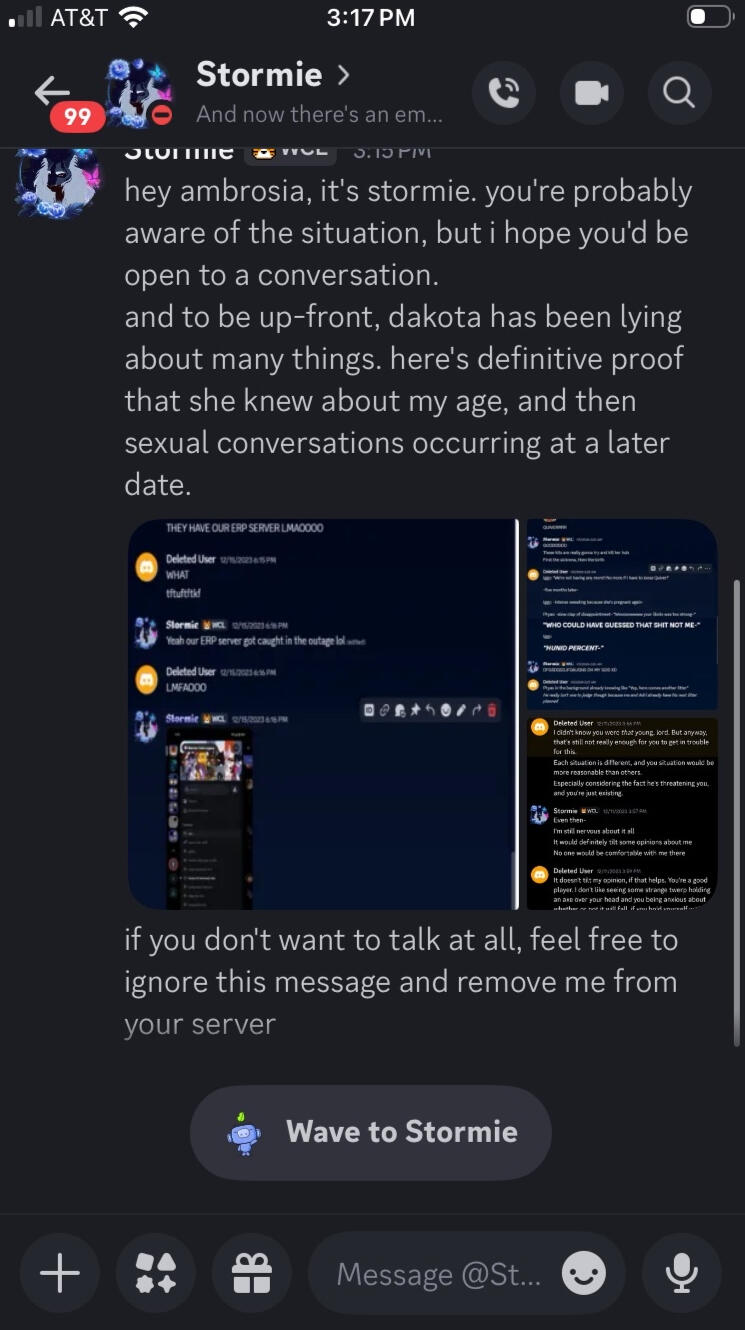Image resolution: width=745 pixels, height=1330 pixels.
Task: Tap the status text under Stormie
Action: tap(319, 114)
